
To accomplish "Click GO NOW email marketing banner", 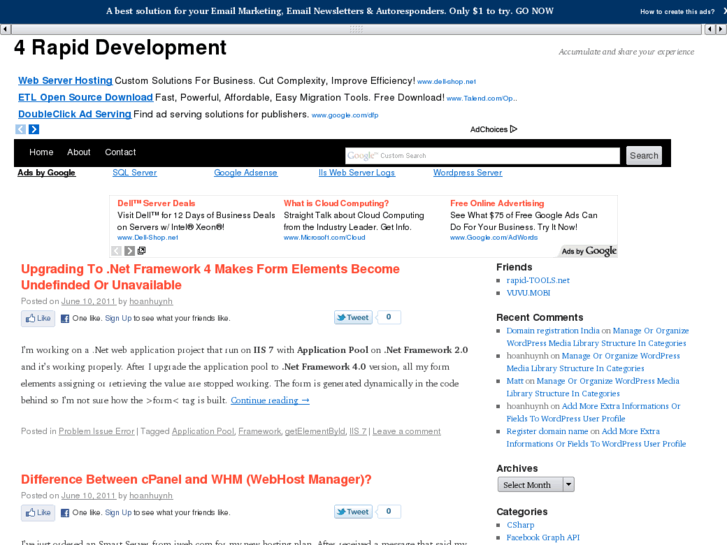I will pos(330,11).
